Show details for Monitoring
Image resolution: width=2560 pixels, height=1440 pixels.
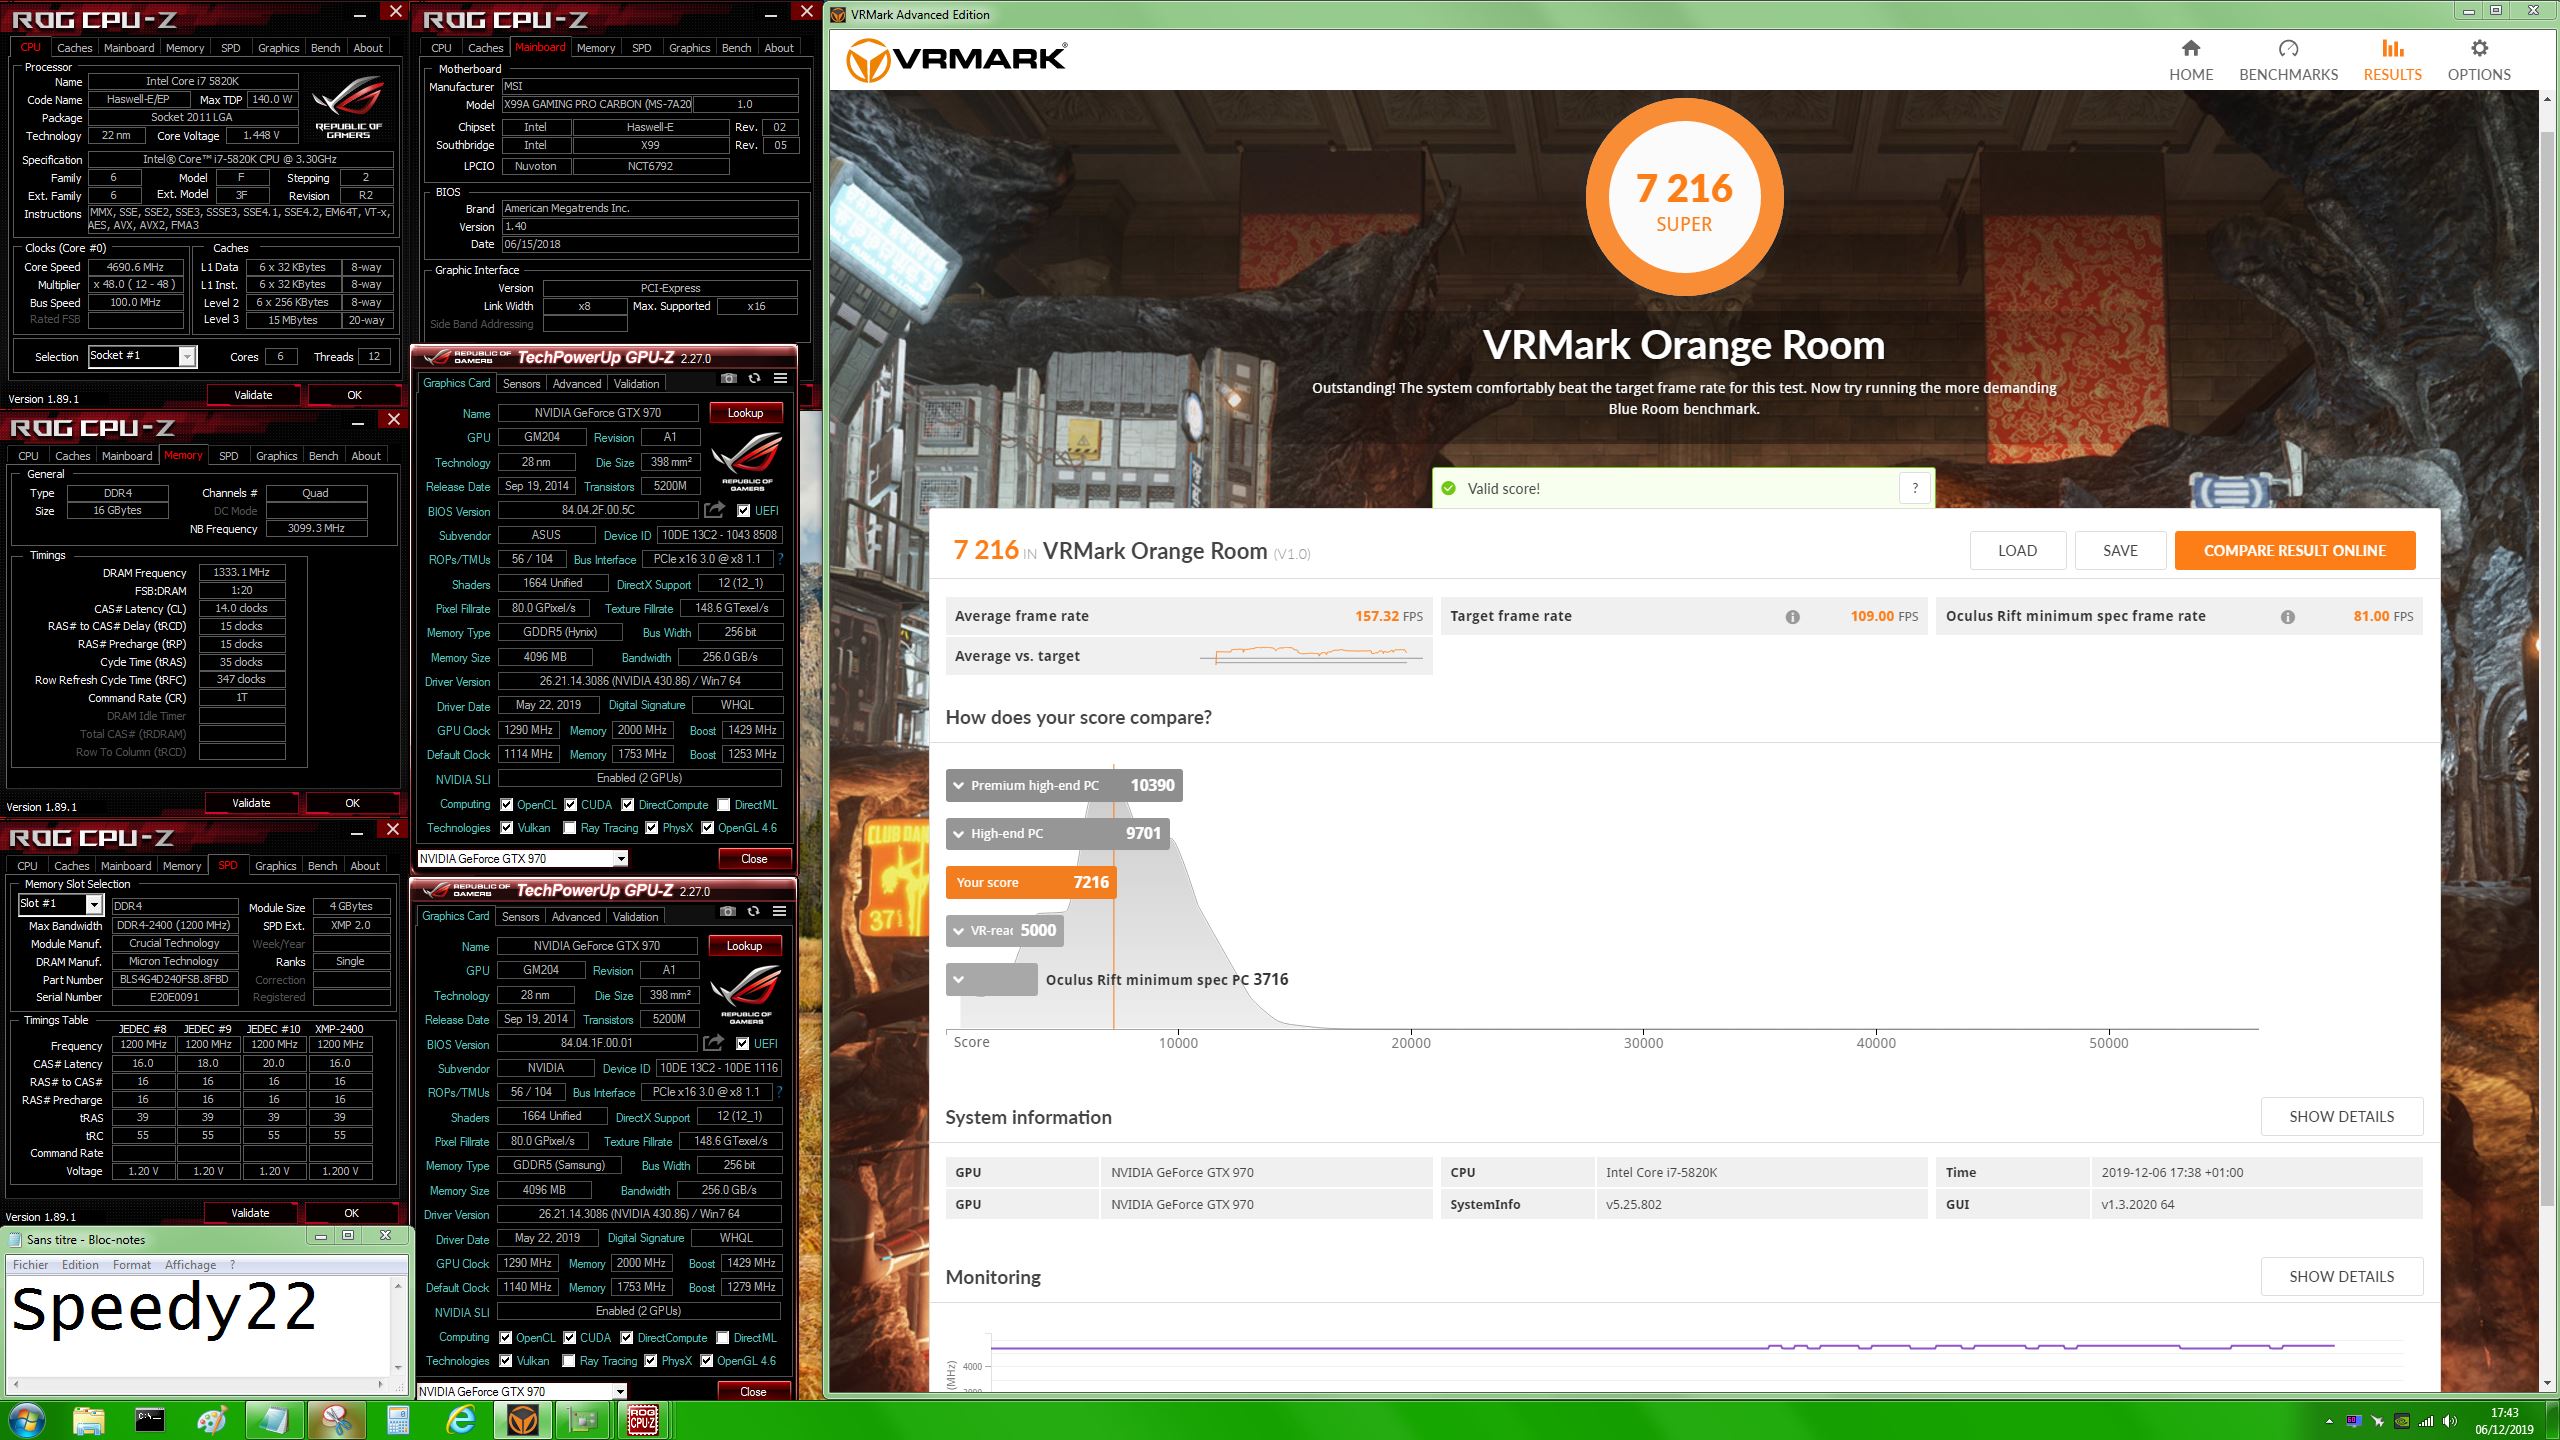click(2341, 1277)
